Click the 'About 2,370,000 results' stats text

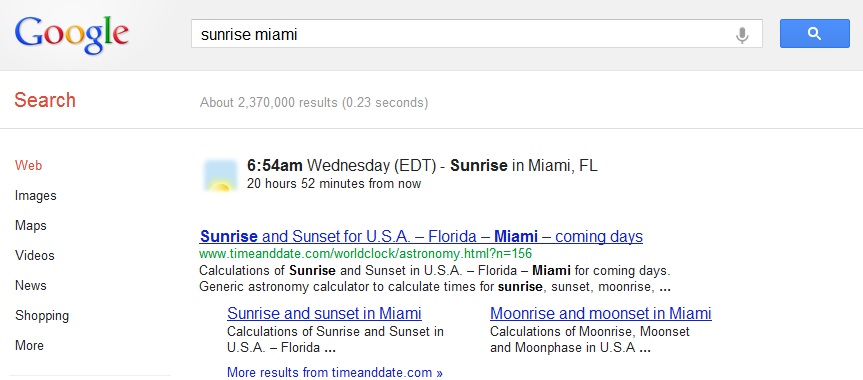click(314, 102)
